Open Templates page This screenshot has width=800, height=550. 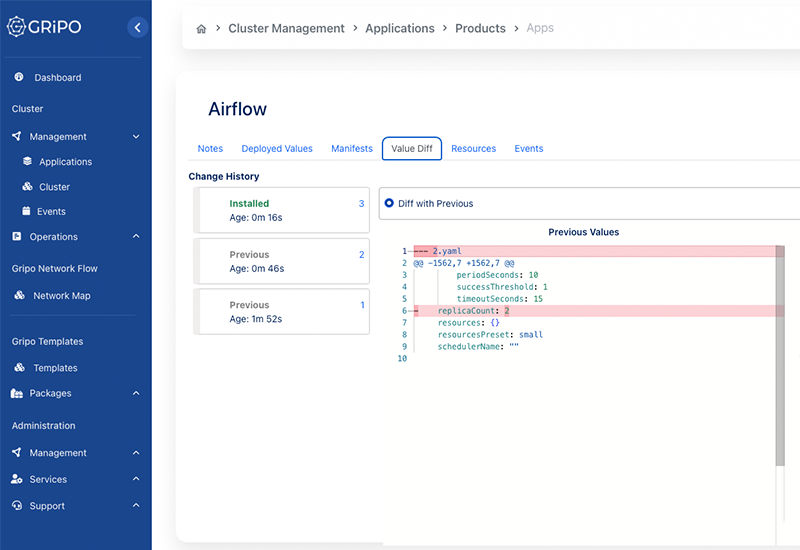click(x=55, y=368)
